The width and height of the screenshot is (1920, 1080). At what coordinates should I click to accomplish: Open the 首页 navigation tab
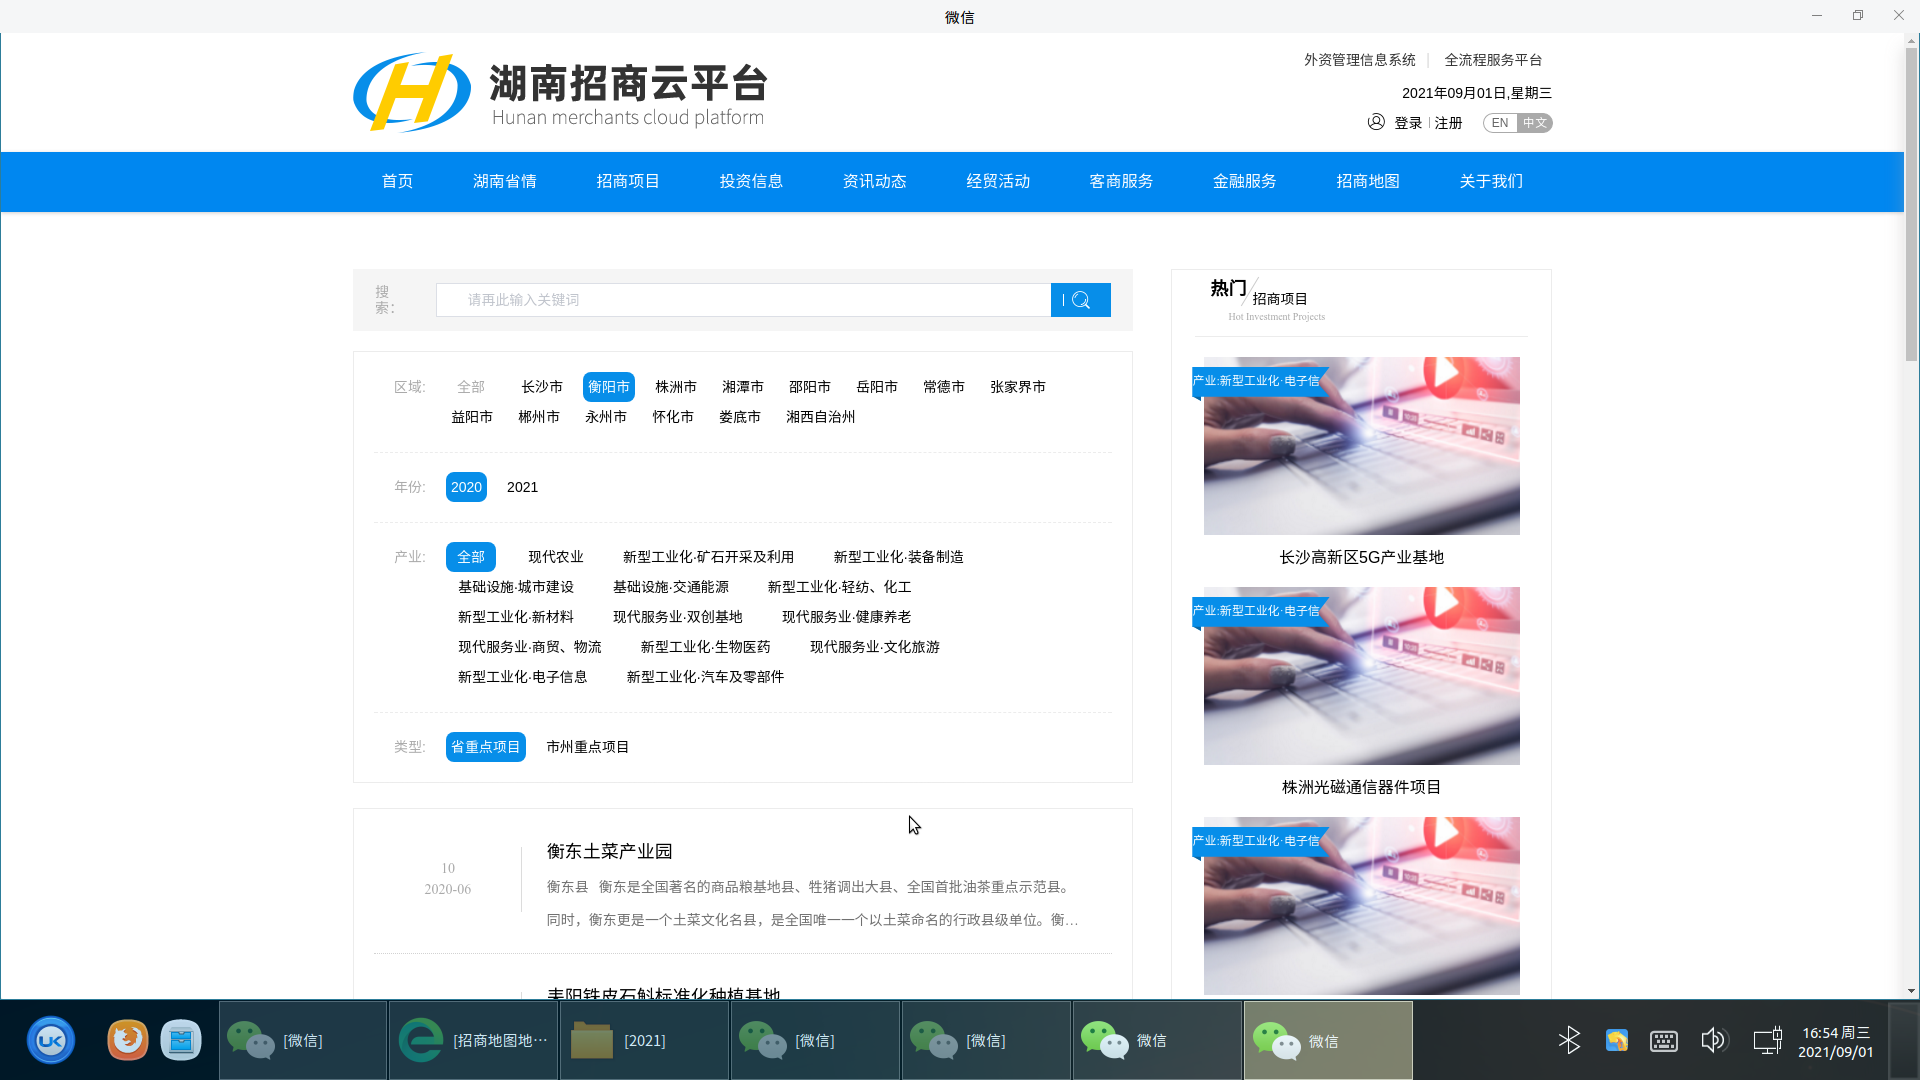point(398,181)
